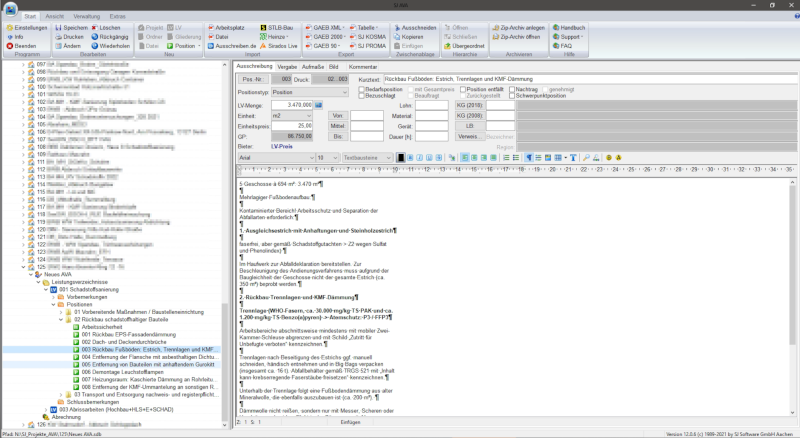The width and height of the screenshot is (800, 438).
Task: Switch to the Extras ribbon tab
Action: pos(117,16)
